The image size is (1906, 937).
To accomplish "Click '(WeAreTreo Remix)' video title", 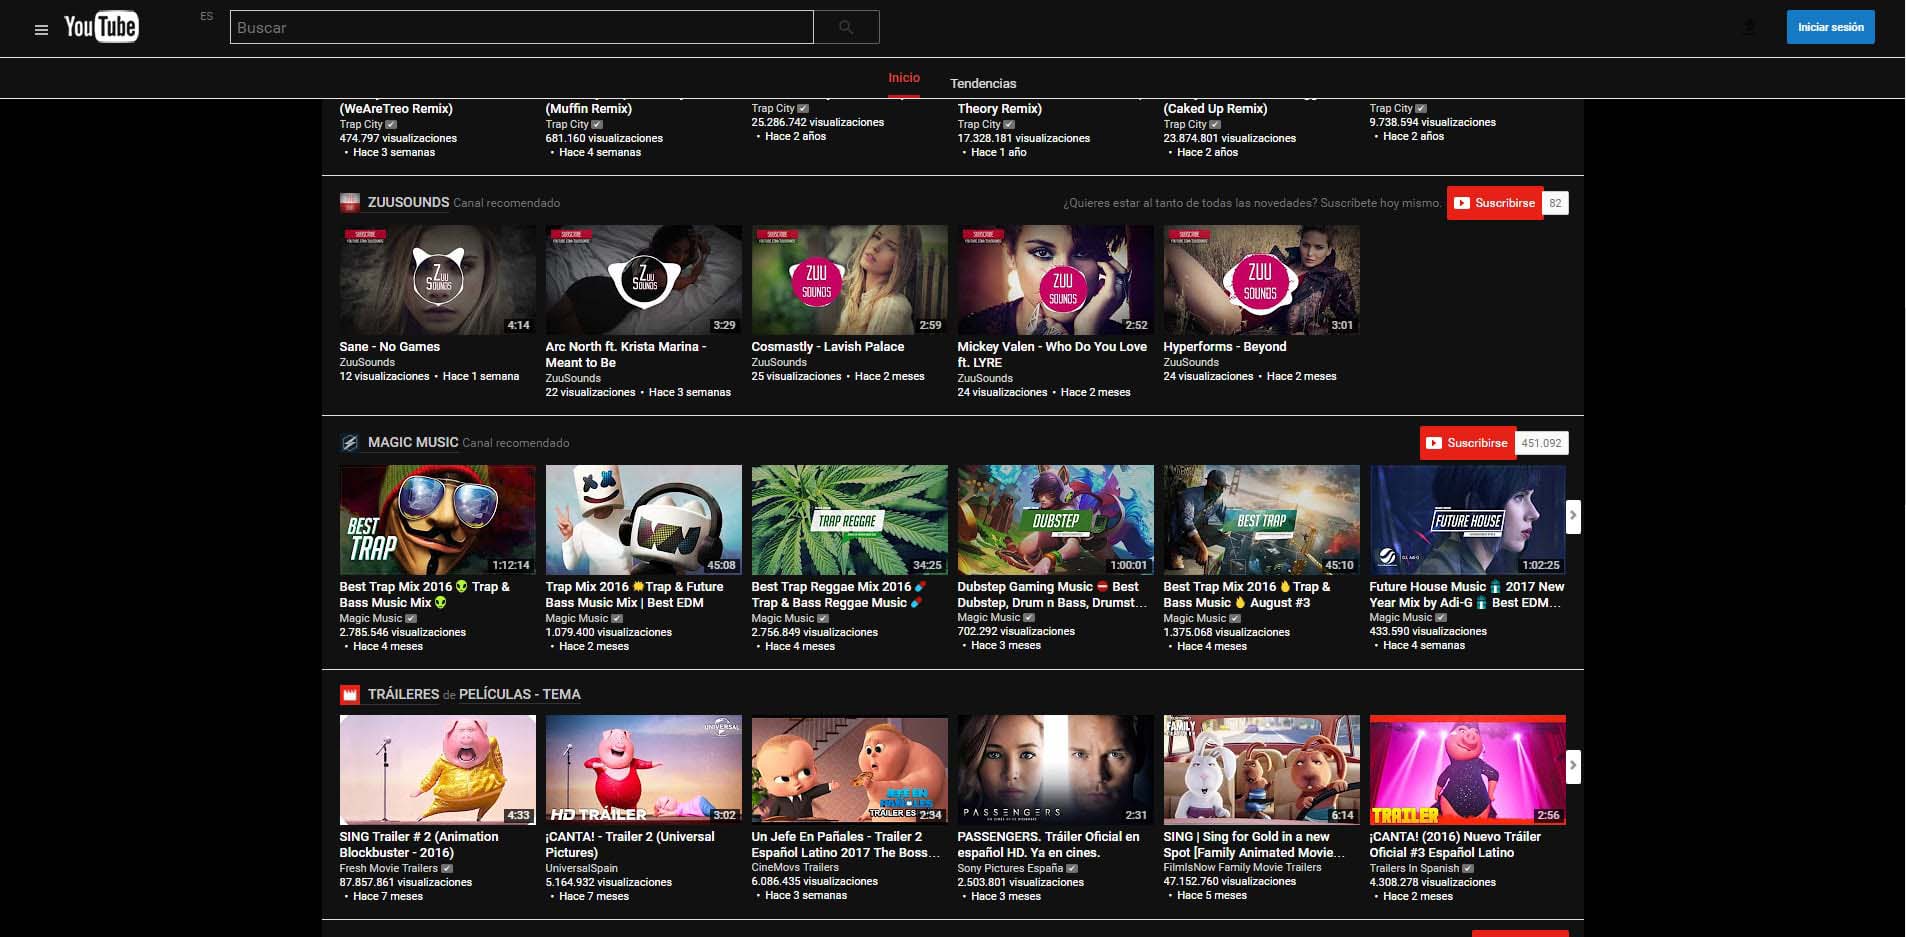I will [x=396, y=109].
